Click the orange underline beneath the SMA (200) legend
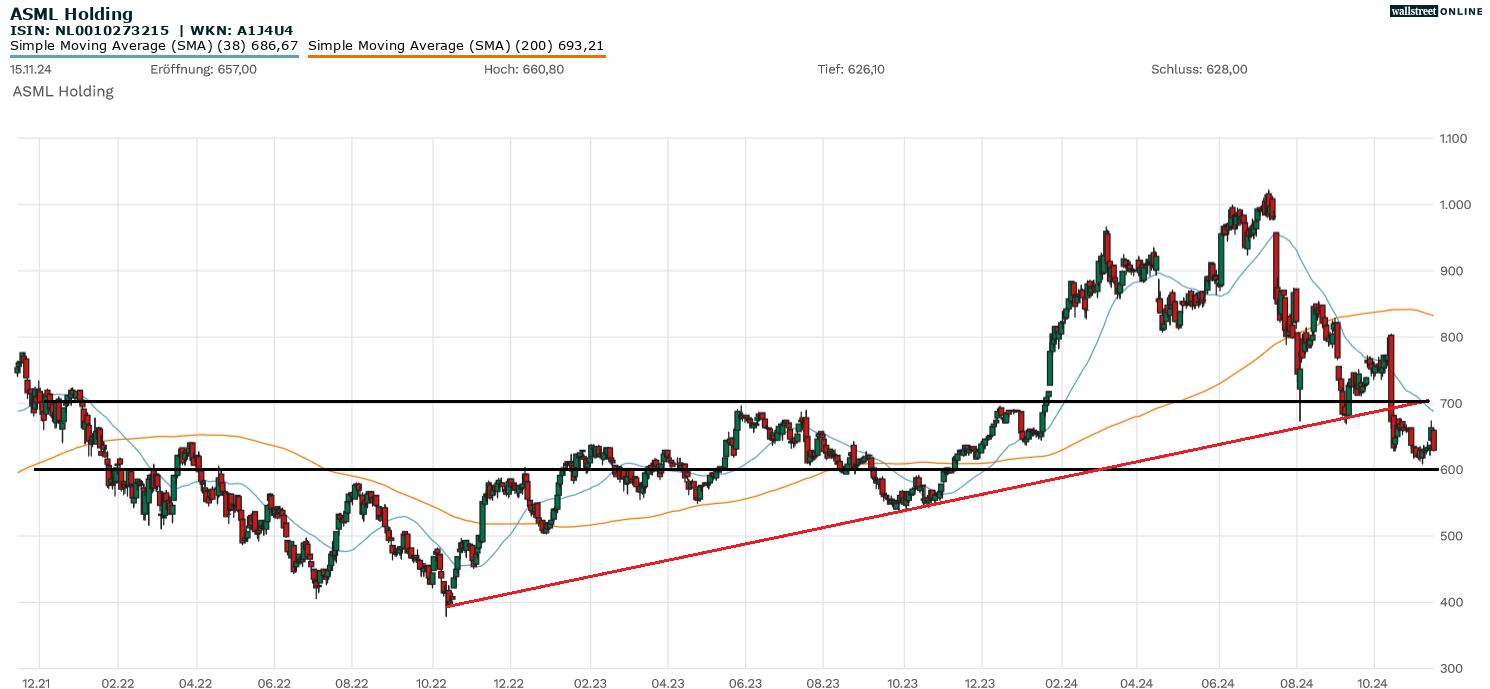The width and height of the screenshot is (1490, 689). pos(456,56)
